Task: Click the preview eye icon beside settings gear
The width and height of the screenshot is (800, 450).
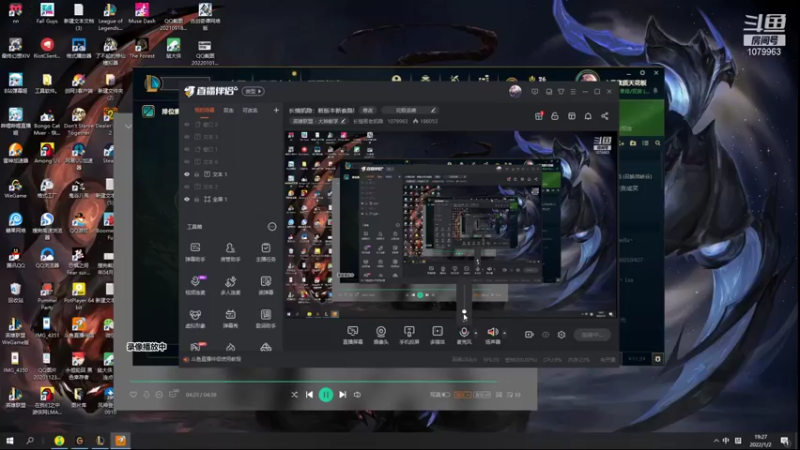Action: (x=545, y=335)
